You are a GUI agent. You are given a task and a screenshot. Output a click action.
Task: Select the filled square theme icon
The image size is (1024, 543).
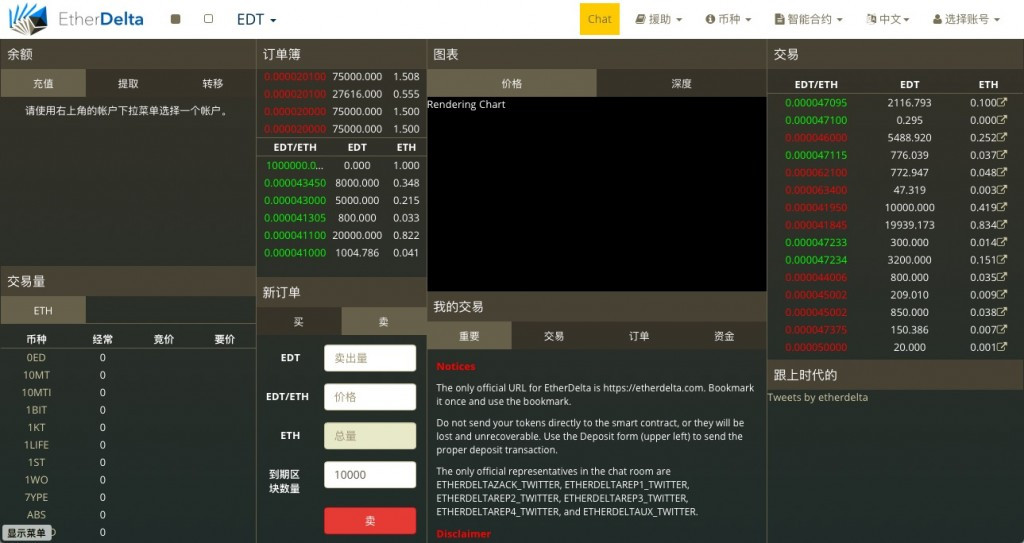point(175,19)
